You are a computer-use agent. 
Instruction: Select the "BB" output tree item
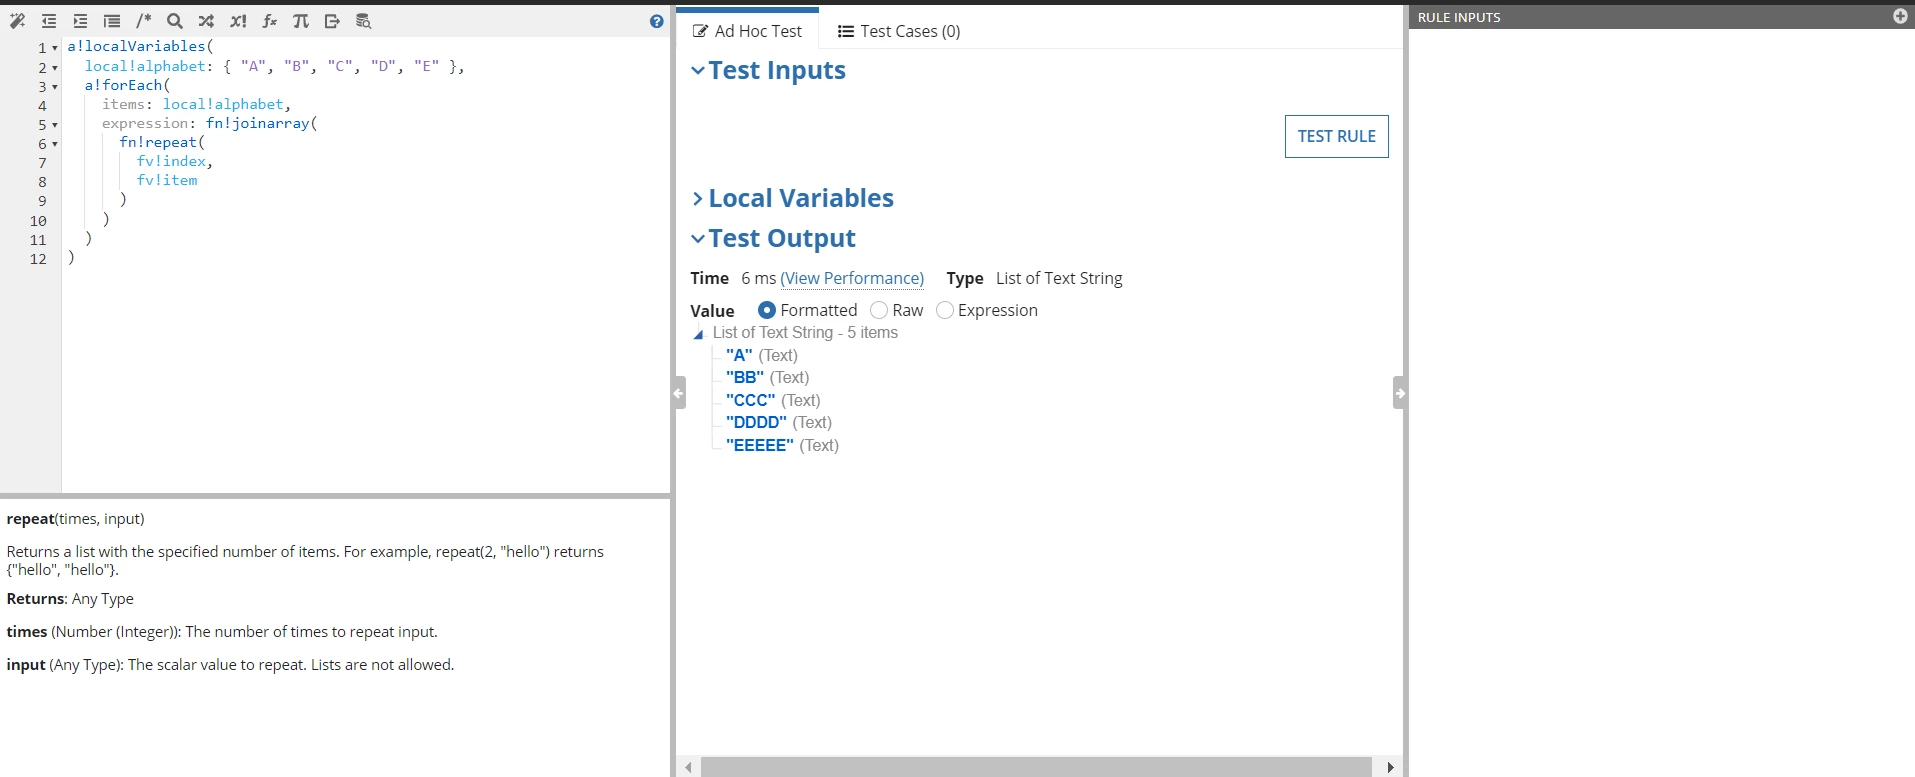(767, 377)
